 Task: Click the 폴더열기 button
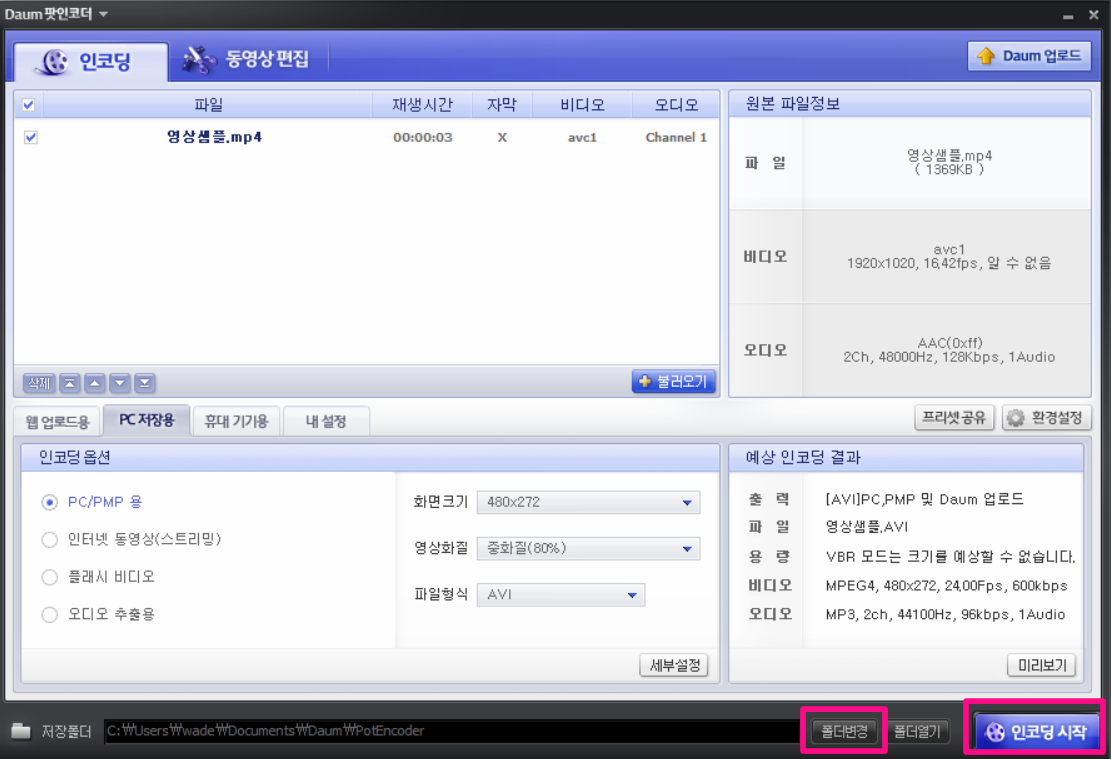click(917, 731)
